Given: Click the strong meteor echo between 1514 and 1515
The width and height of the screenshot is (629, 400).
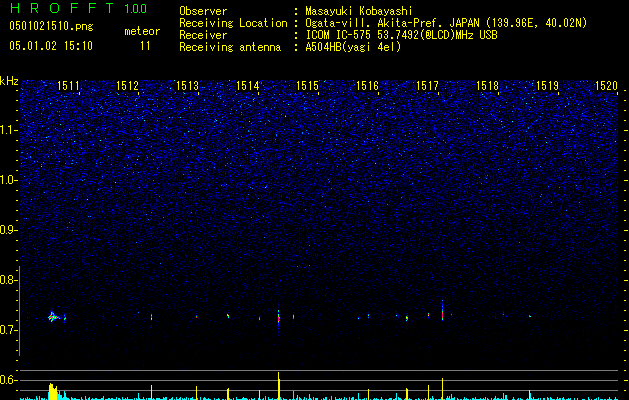Looking at the screenshot, I should (278, 319).
